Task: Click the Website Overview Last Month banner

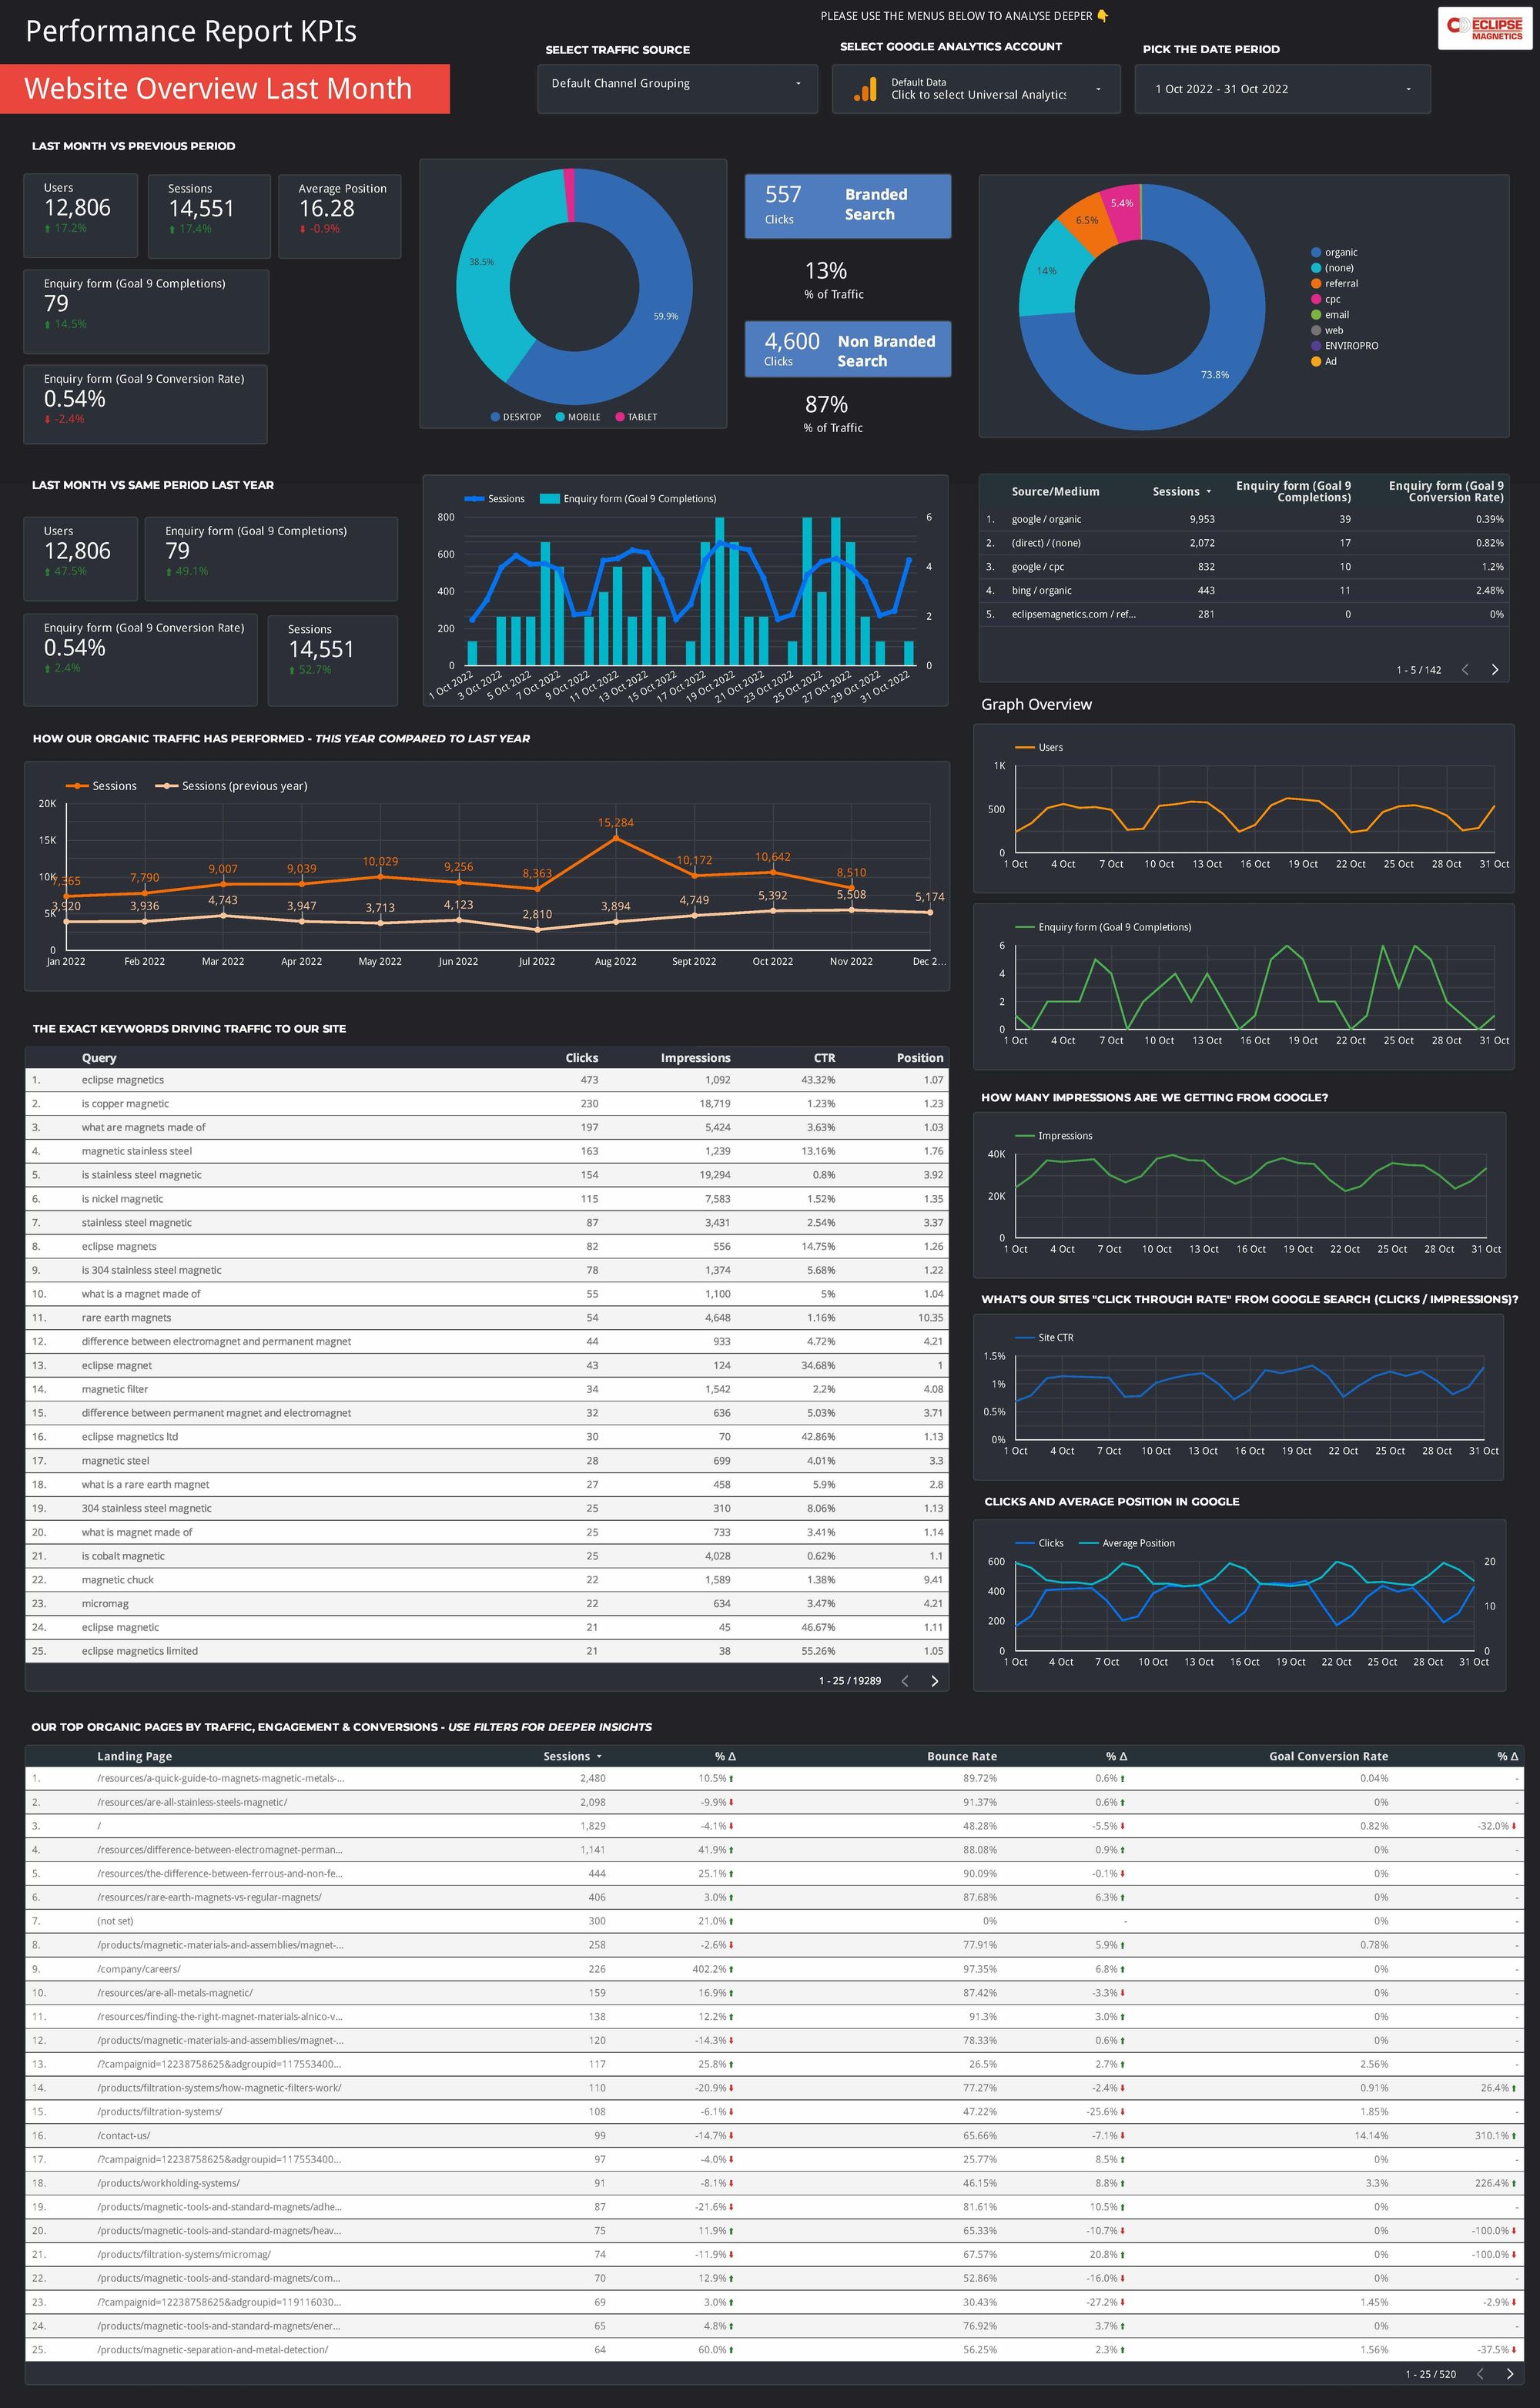Action: (x=225, y=89)
